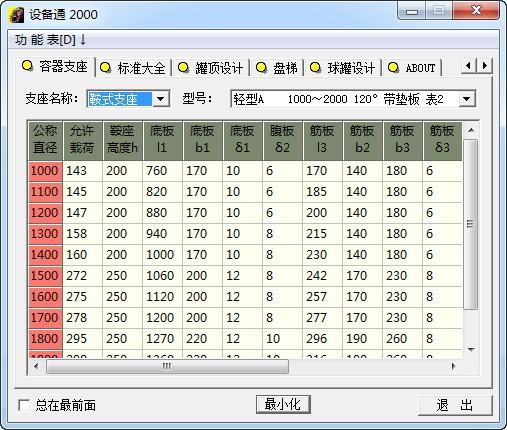The height and width of the screenshot is (430, 507).
Task: Expand the 支座名称 dropdown arrow
Action: point(161,99)
